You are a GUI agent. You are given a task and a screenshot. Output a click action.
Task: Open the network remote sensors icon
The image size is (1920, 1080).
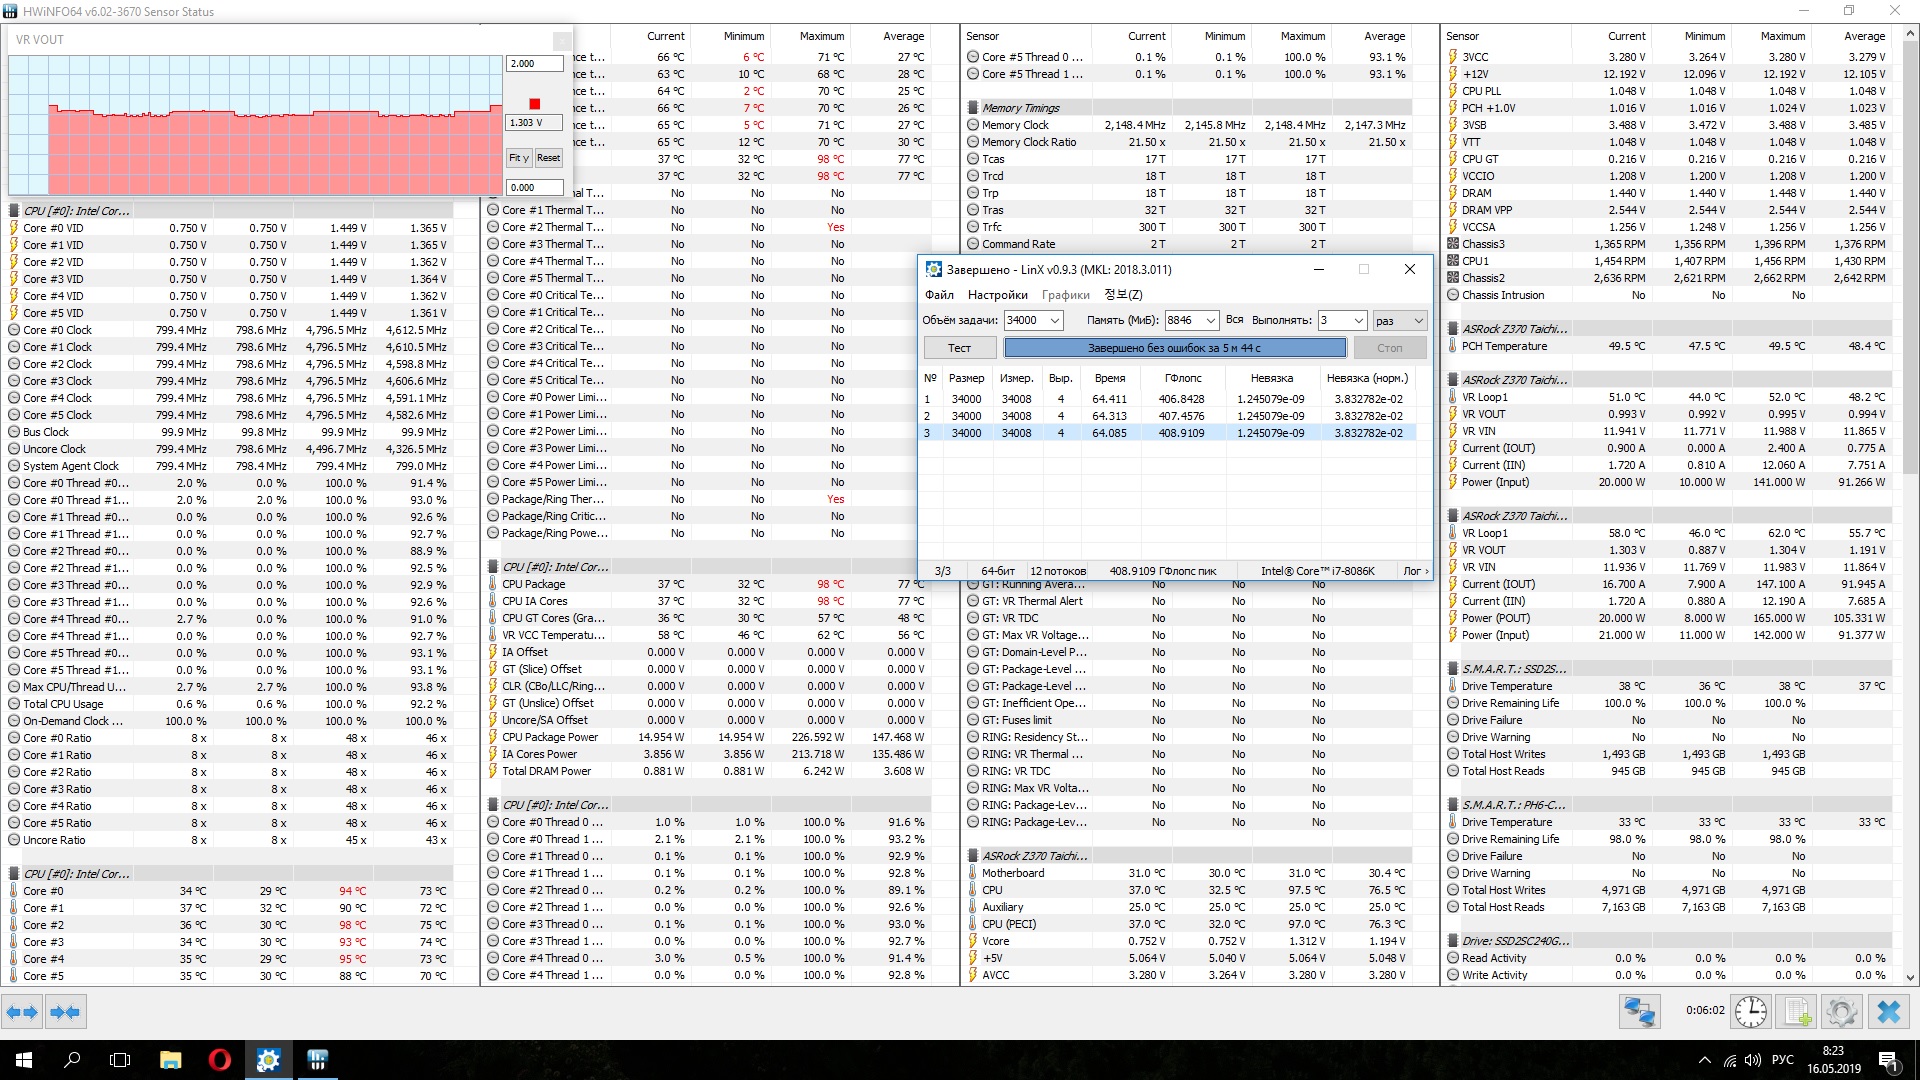pos(1640,1012)
